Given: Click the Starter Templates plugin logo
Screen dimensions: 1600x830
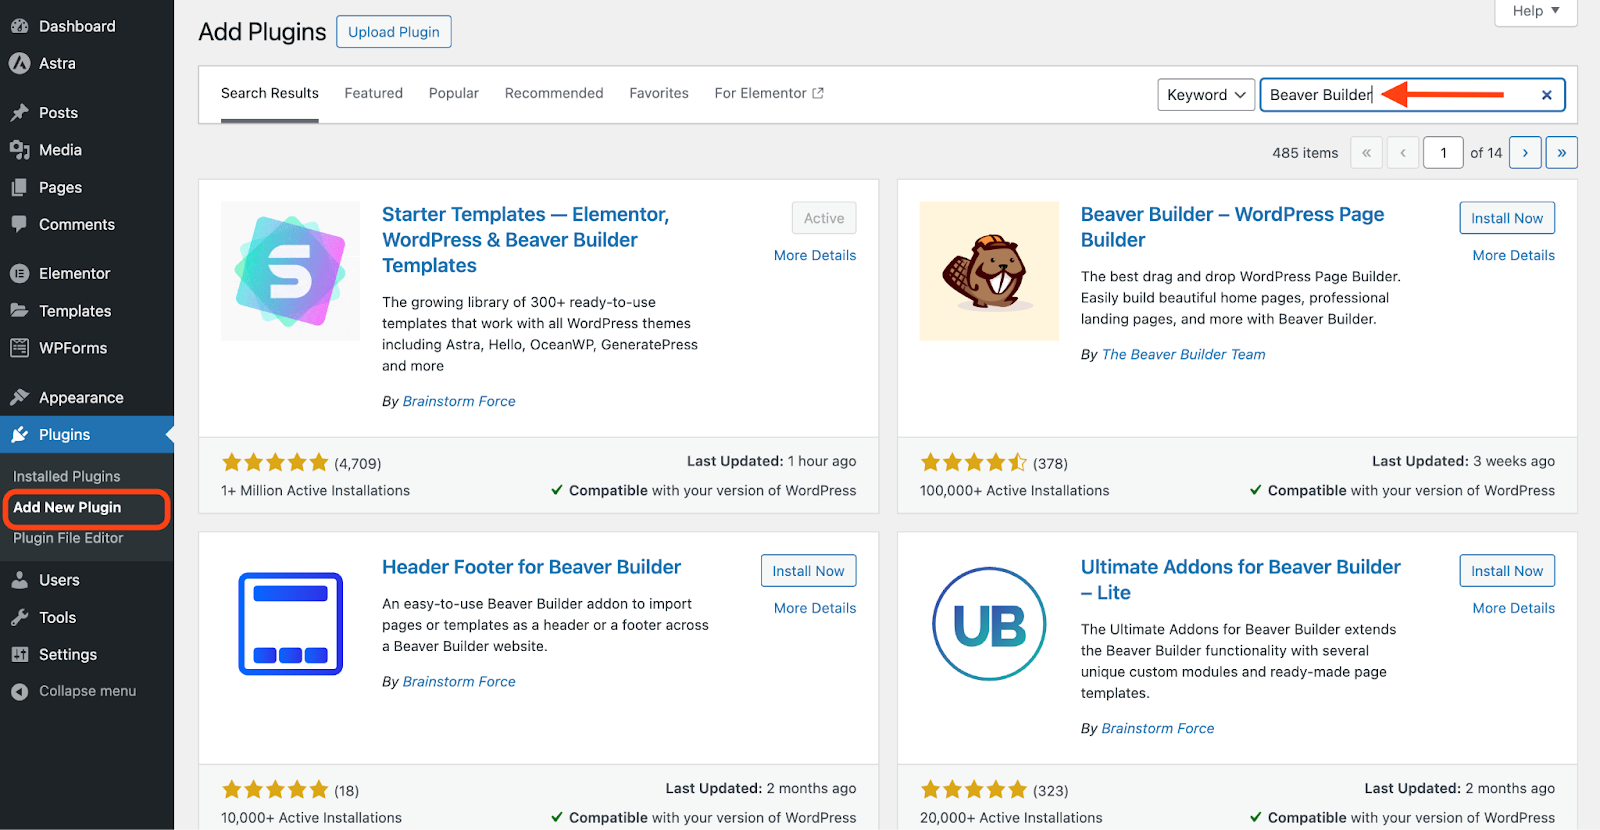Looking at the screenshot, I should 290,271.
